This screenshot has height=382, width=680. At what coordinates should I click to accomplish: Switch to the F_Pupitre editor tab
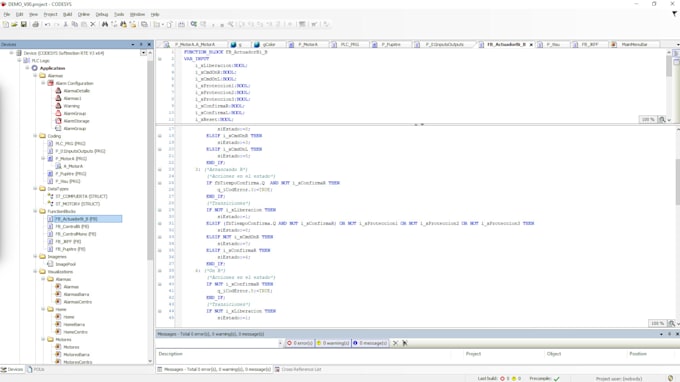click(391, 44)
